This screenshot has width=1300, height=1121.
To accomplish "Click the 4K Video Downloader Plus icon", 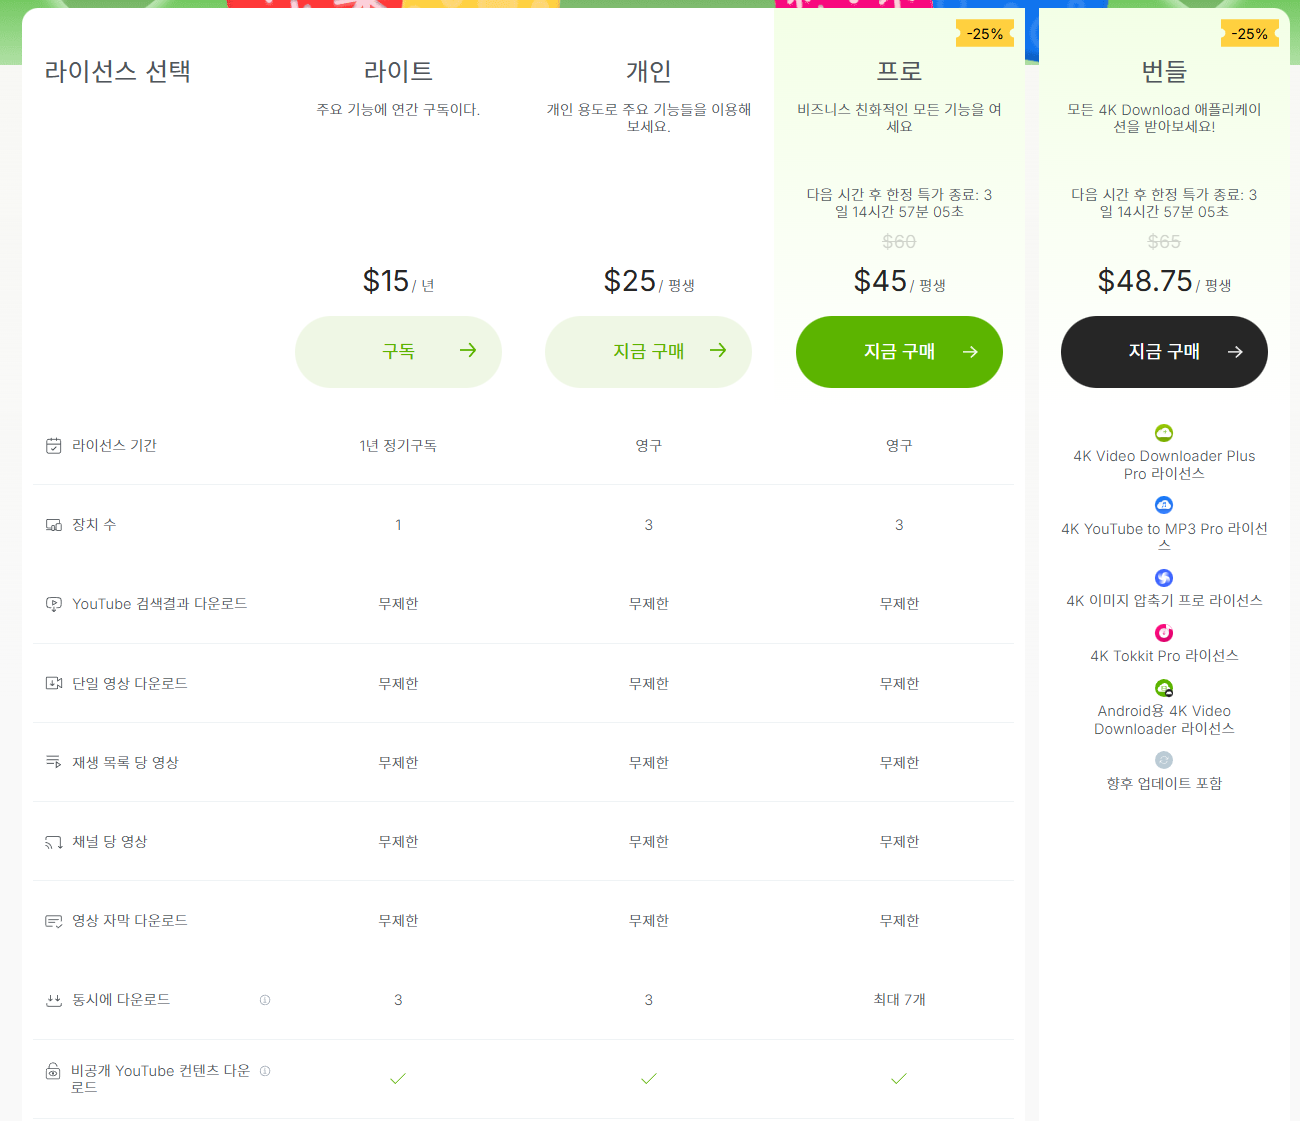I will (1164, 433).
